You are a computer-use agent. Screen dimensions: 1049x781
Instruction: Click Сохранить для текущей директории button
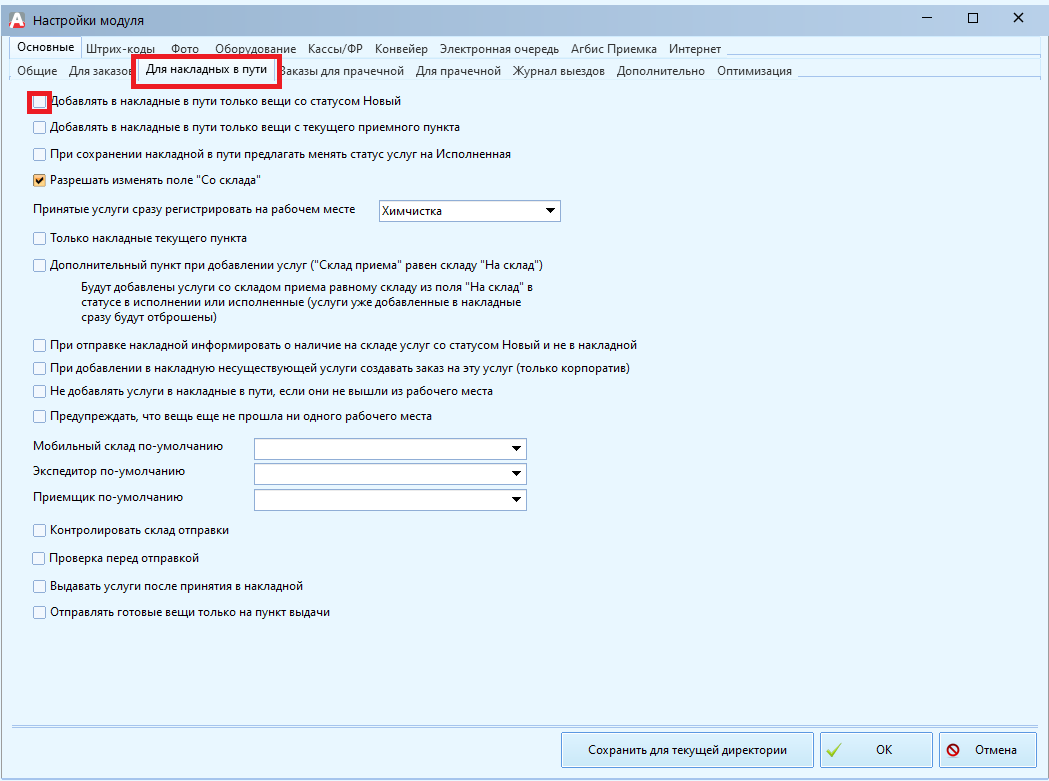pyautogui.click(x=687, y=750)
